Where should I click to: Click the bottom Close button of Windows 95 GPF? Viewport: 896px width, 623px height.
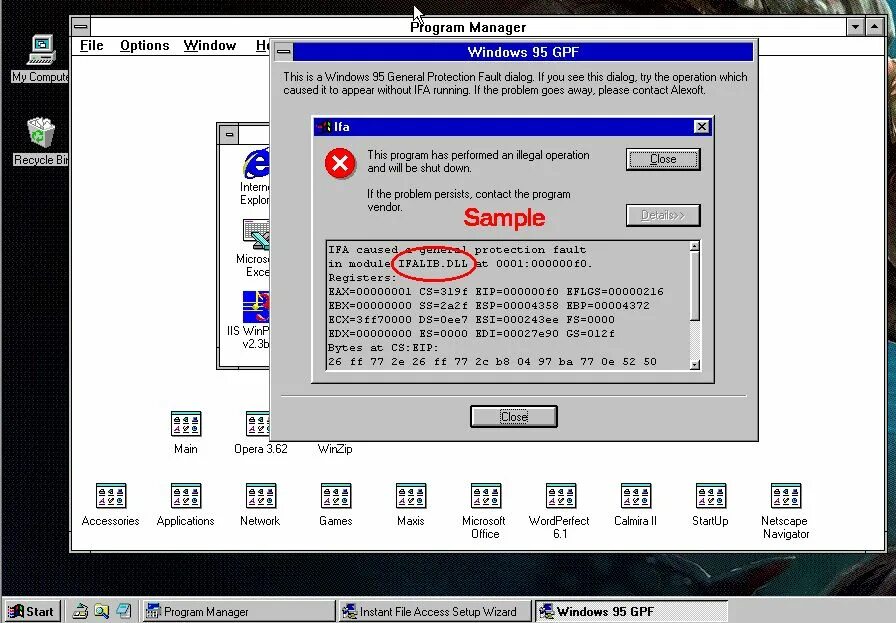[x=514, y=417]
